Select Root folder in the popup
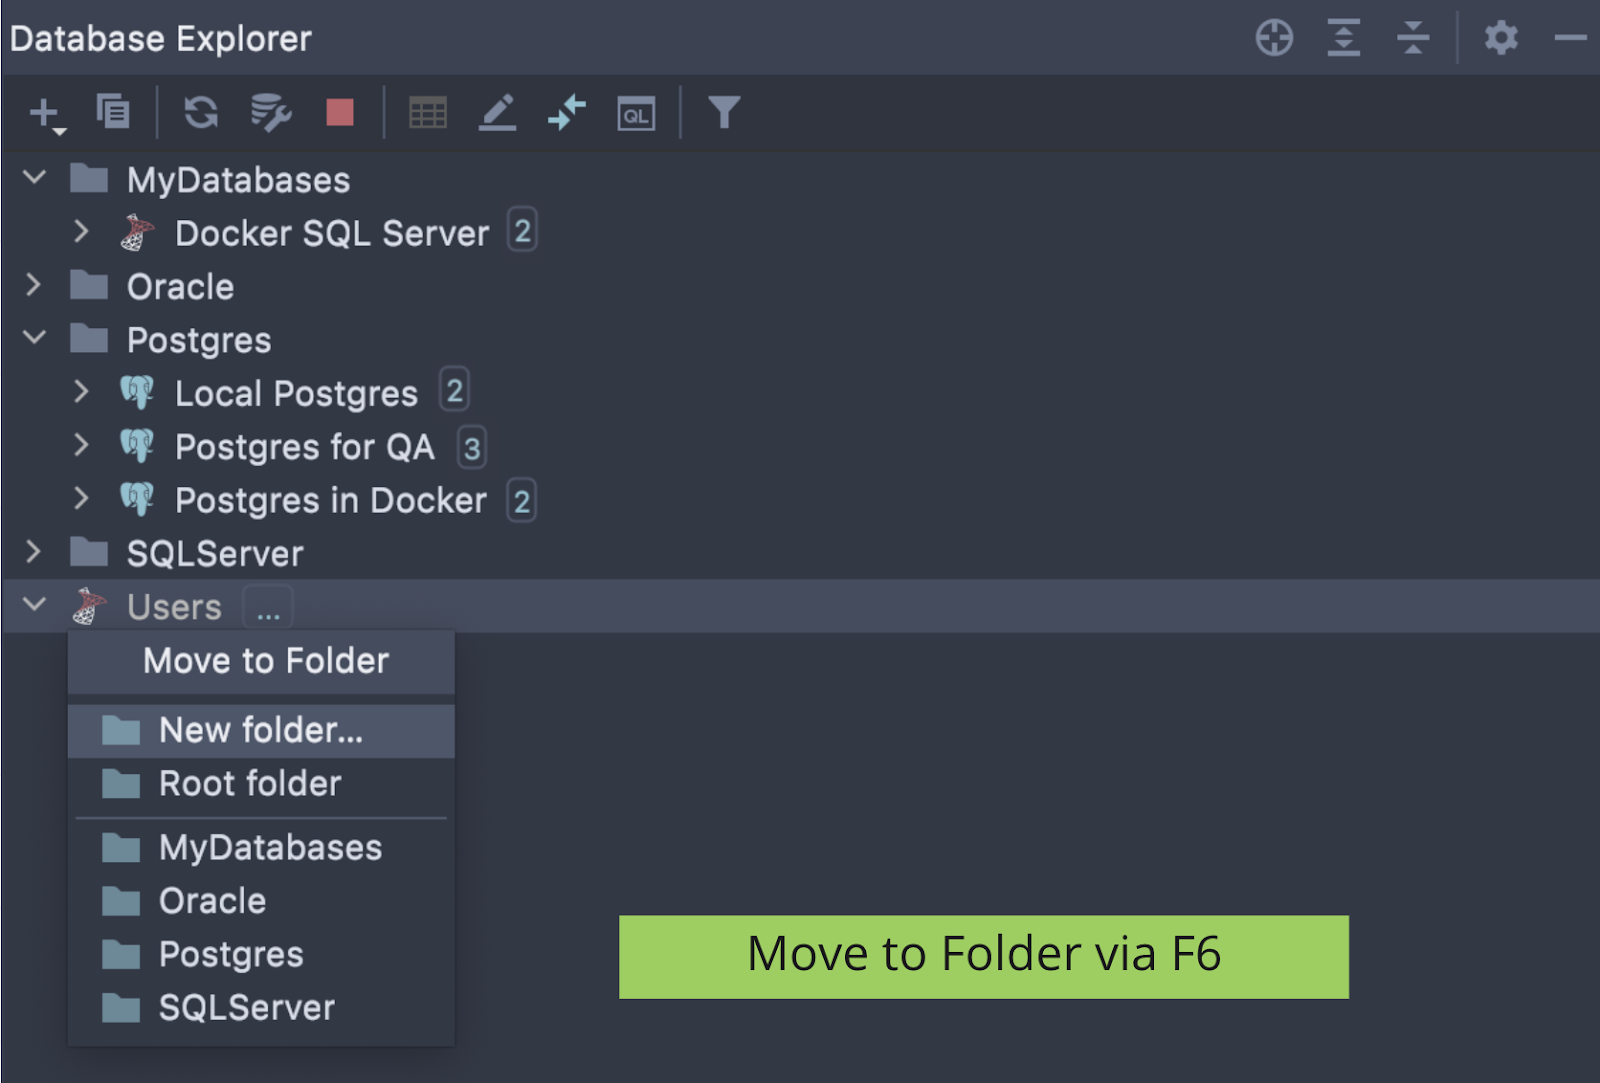Image resolution: width=1600 pixels, height=1083 pixels. click(x=250, y=784)
